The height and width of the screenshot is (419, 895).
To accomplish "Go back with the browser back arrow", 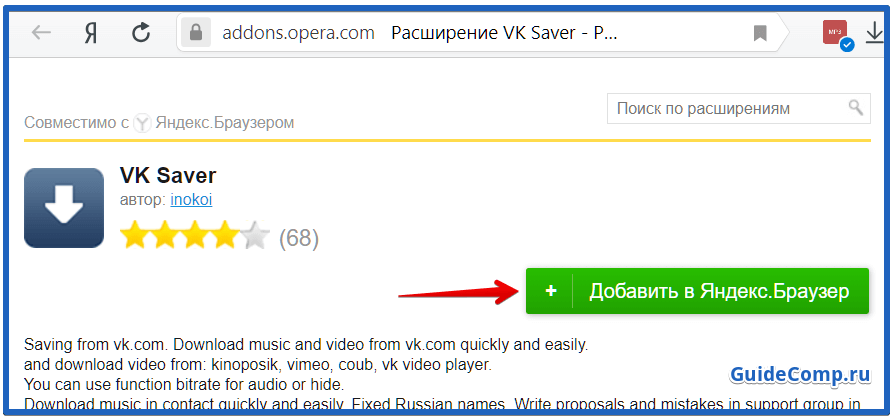I will 41,33.
